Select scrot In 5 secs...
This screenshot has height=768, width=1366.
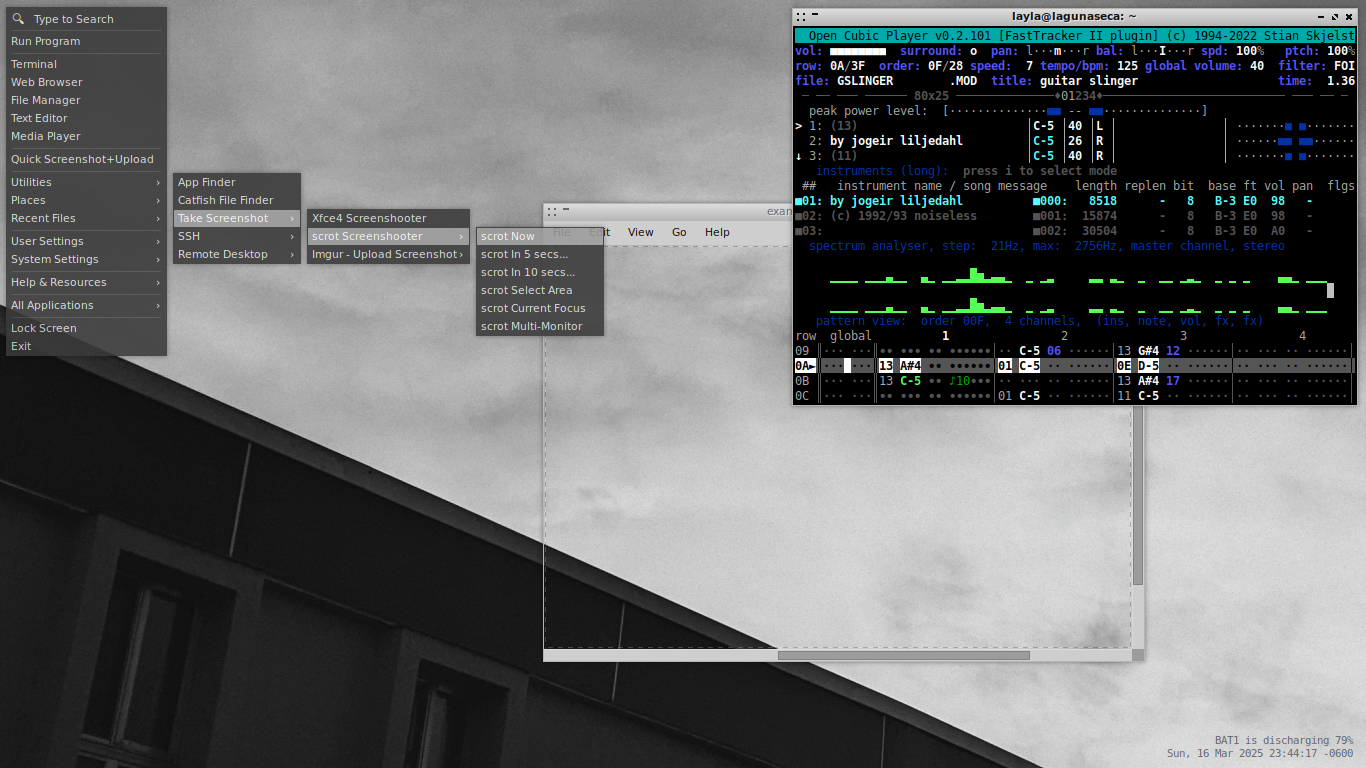(540, 254)
